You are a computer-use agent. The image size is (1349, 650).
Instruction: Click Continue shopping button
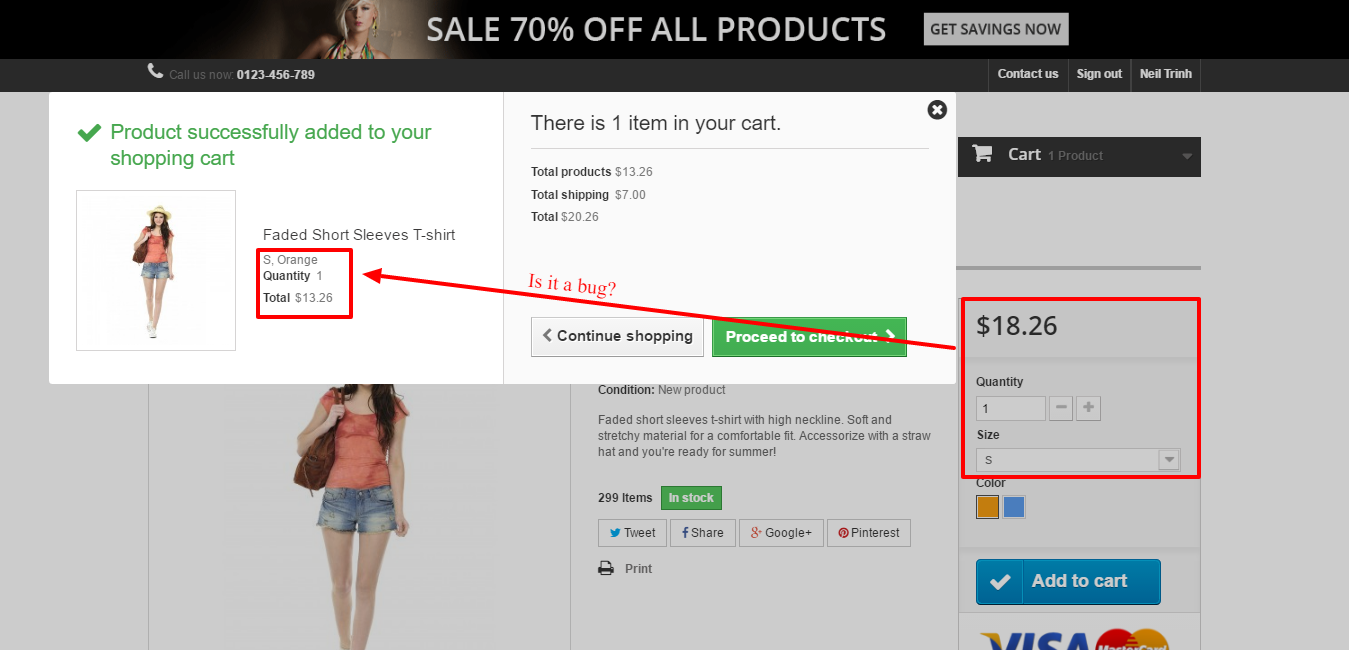(x=617, y=337)
